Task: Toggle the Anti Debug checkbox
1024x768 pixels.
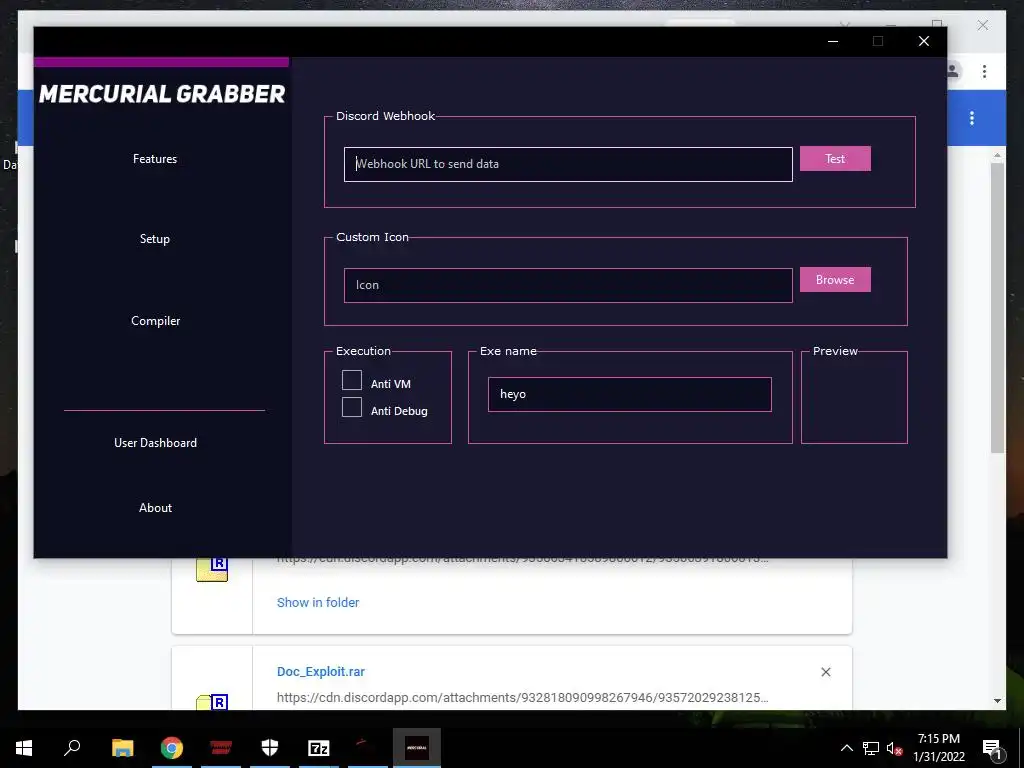Action: click(352, 407)
